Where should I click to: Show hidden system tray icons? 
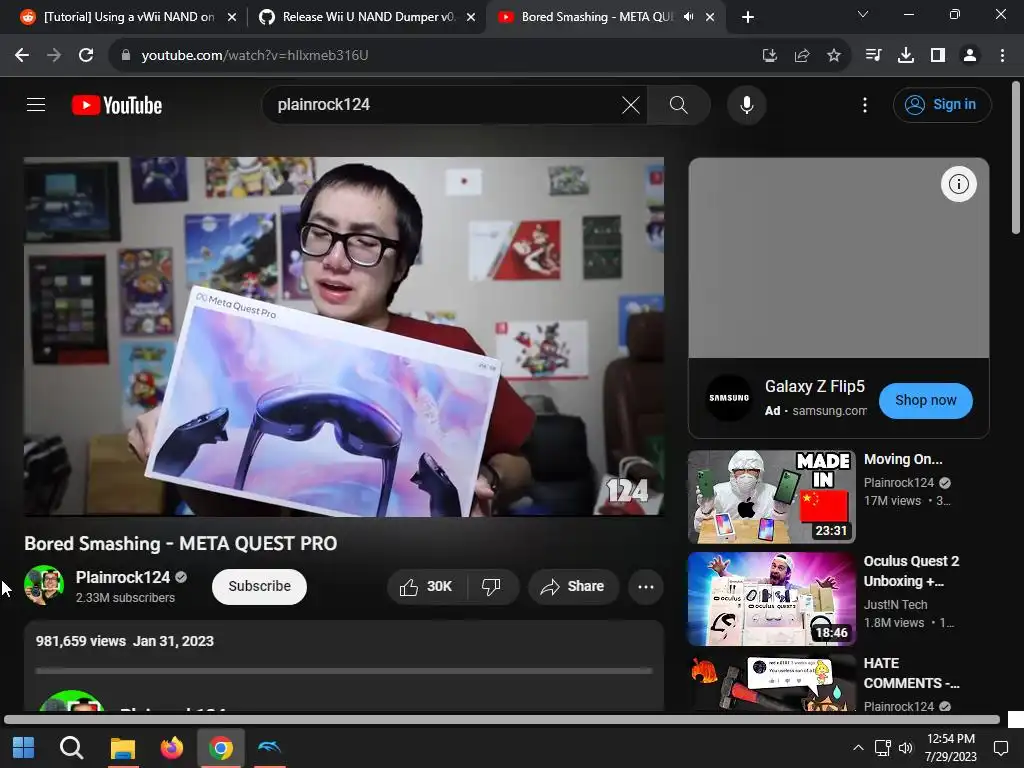858,748
